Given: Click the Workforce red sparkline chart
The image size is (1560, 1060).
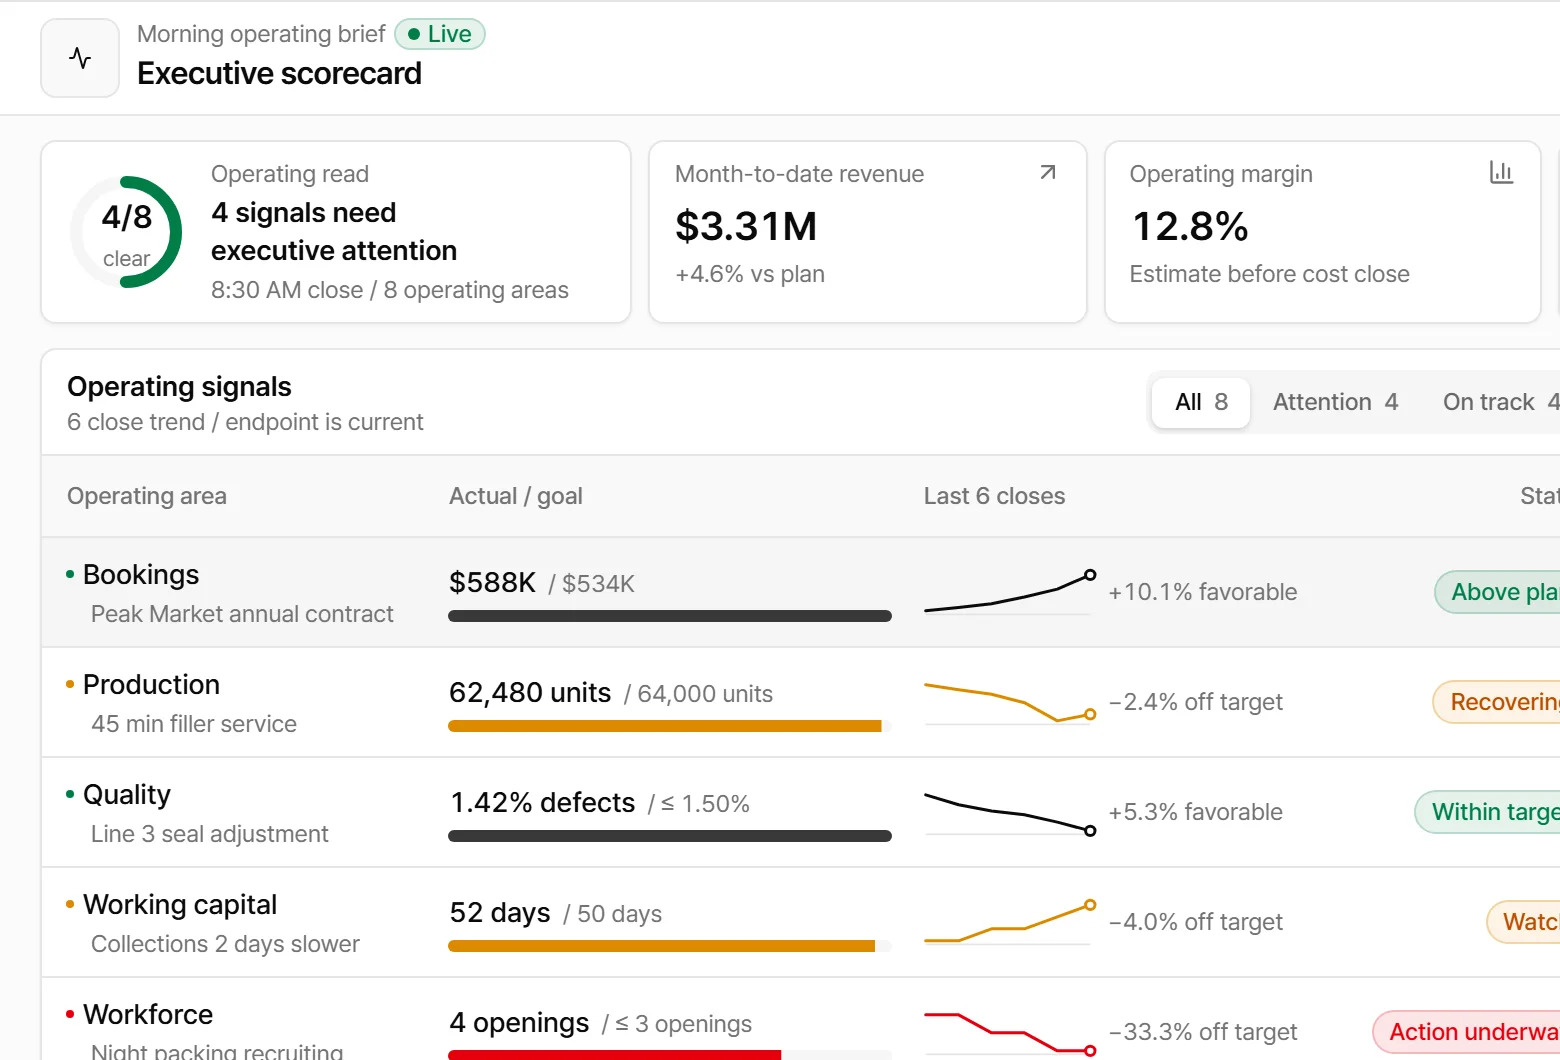Looking at the screenshot, I should [1010, 1032].
